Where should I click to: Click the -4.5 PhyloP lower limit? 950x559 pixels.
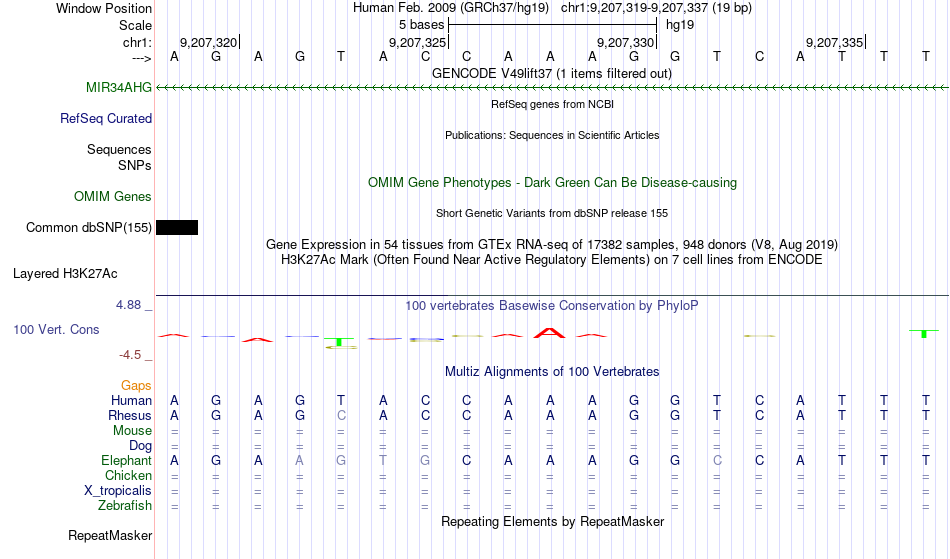pyautogui.click(x=130, y=354)
